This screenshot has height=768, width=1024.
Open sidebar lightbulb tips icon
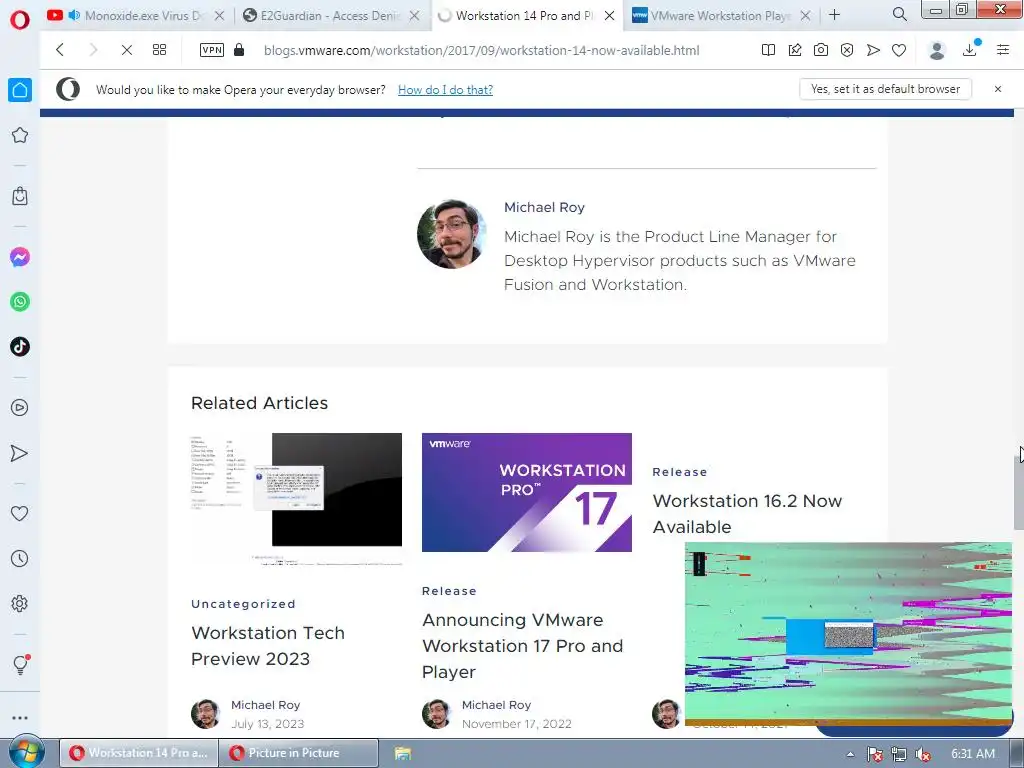click(20, 664)
